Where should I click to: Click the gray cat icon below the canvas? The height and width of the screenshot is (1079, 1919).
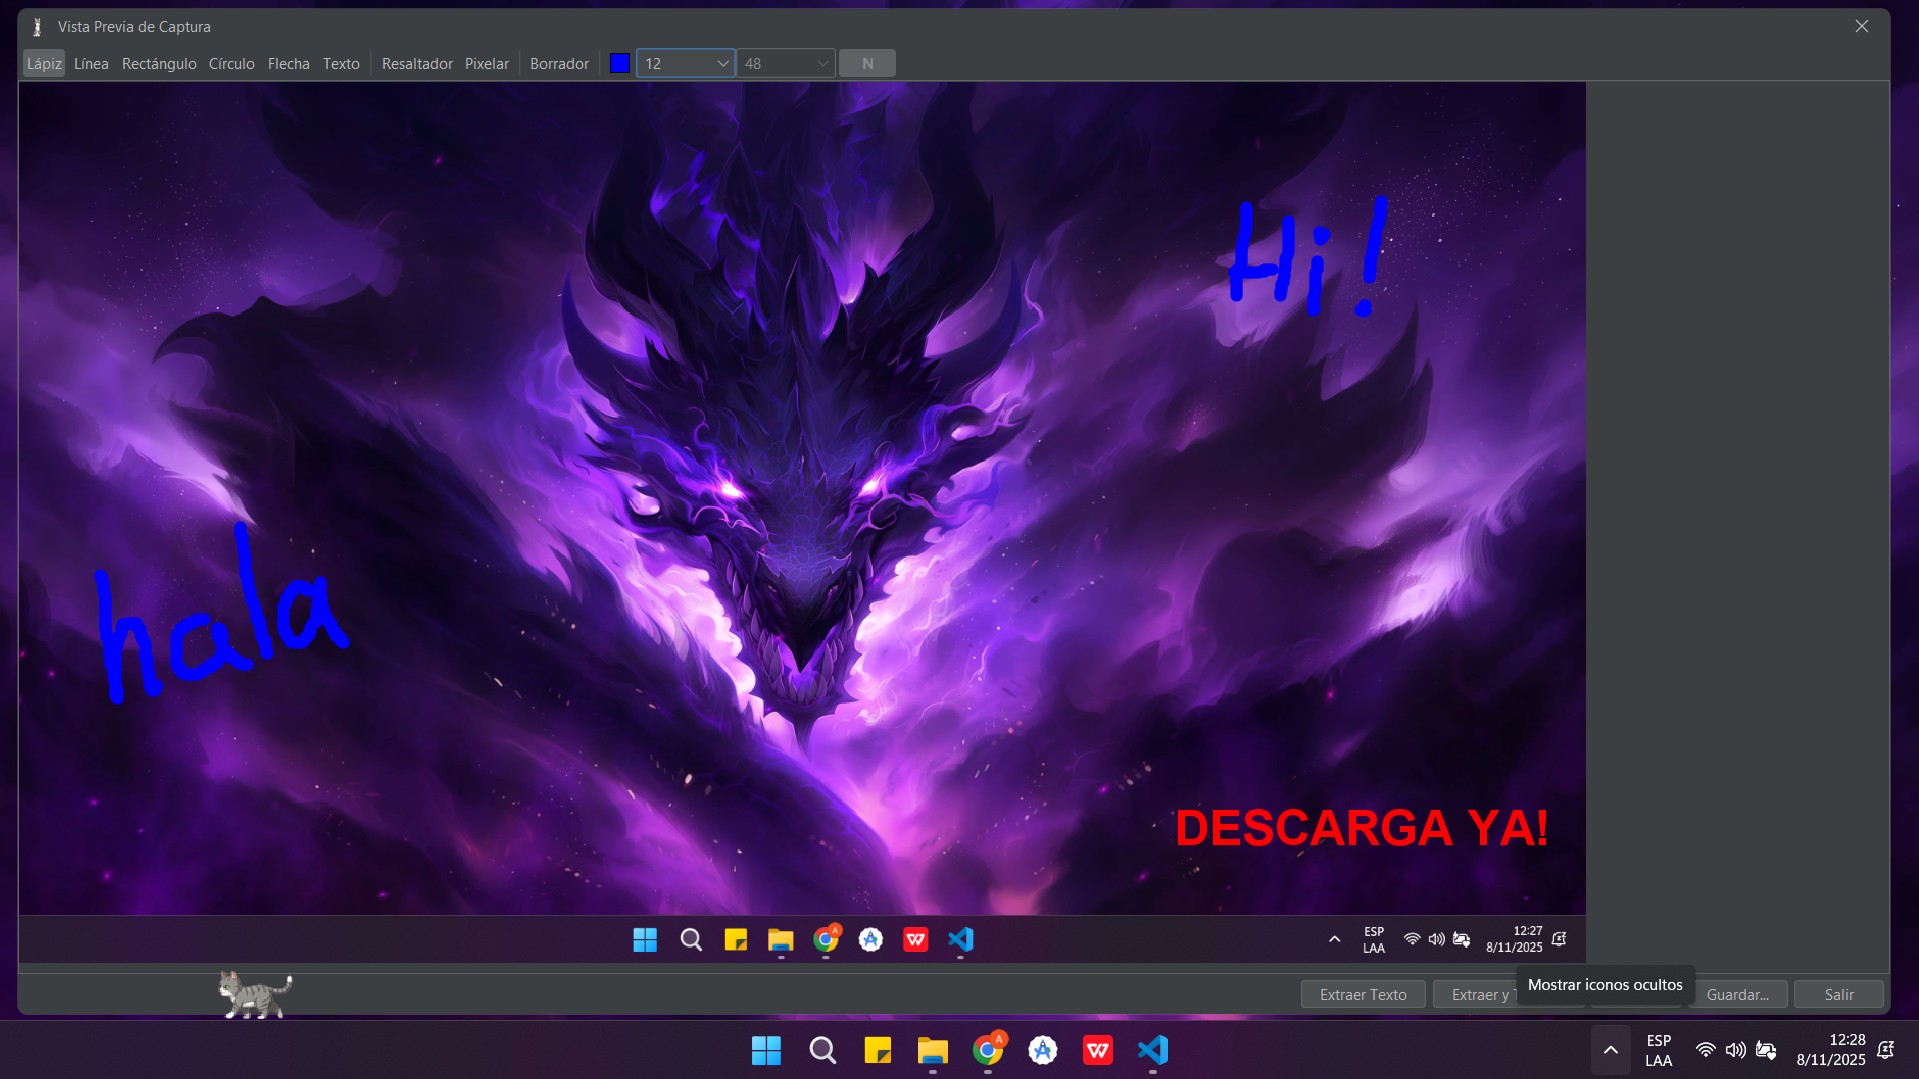[x=254, y=995]
